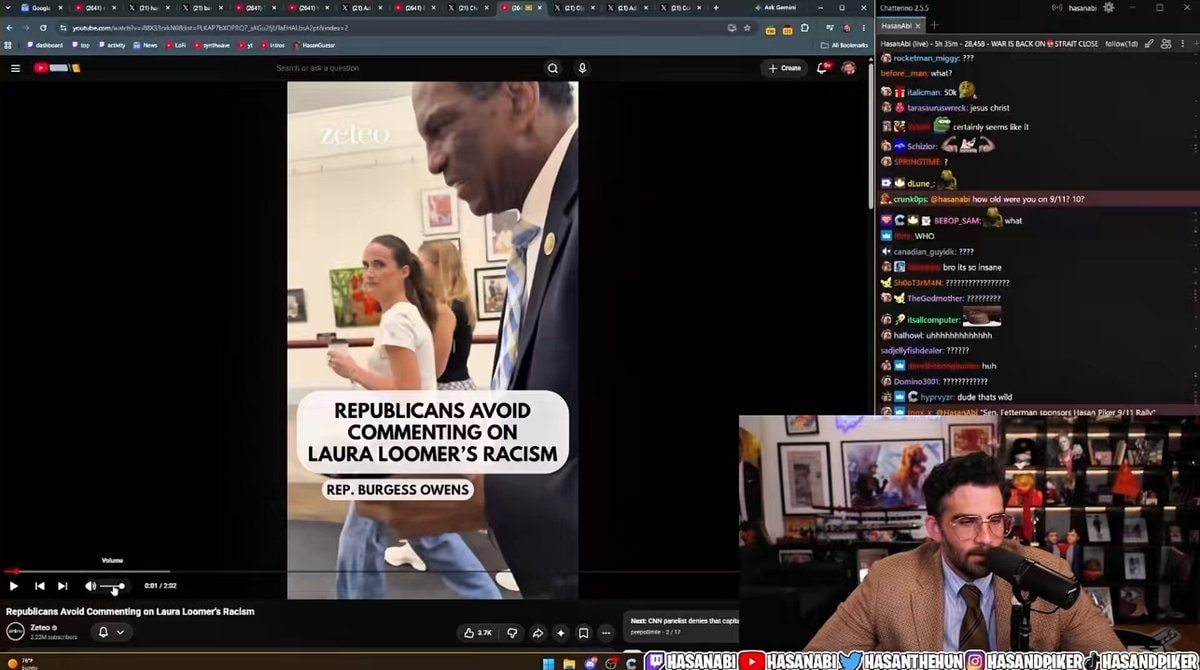Screen dimensions: 1200x670
Task: Skip to next video in playlist
Action: (x=63, y=586)
